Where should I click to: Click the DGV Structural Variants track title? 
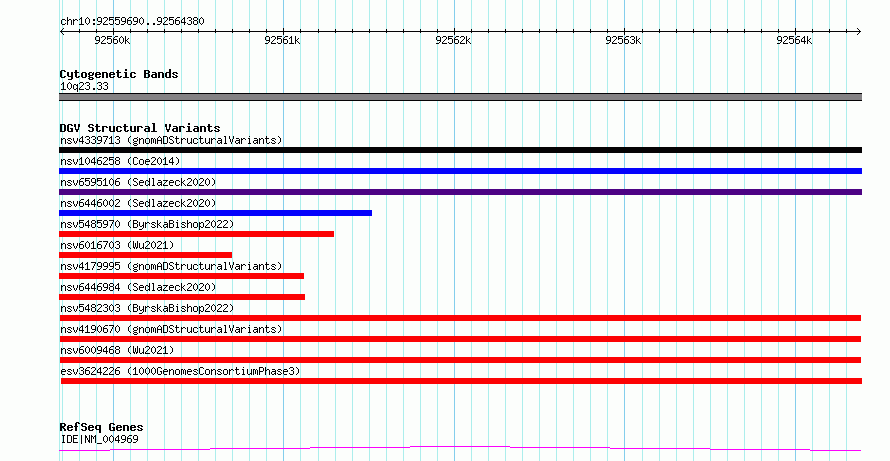[140, 128]
